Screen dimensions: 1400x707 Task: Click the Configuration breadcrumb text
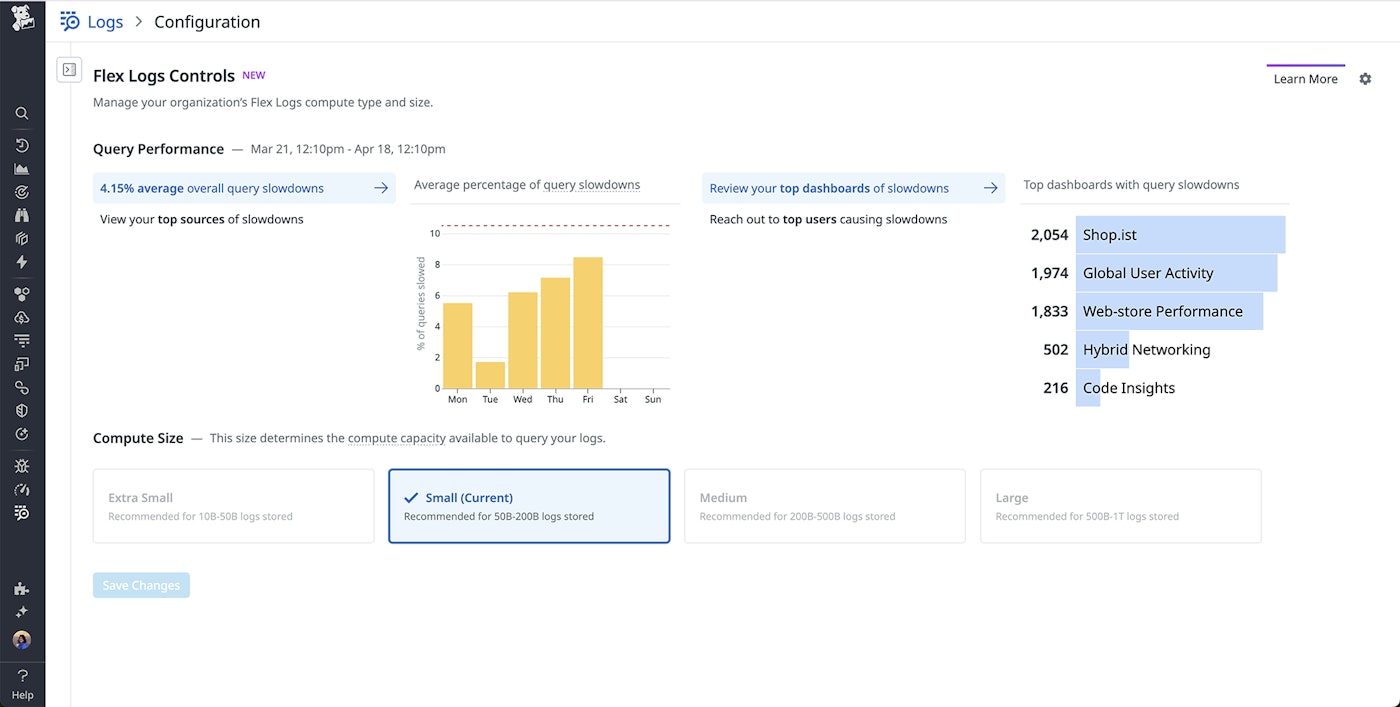(207, 22)
